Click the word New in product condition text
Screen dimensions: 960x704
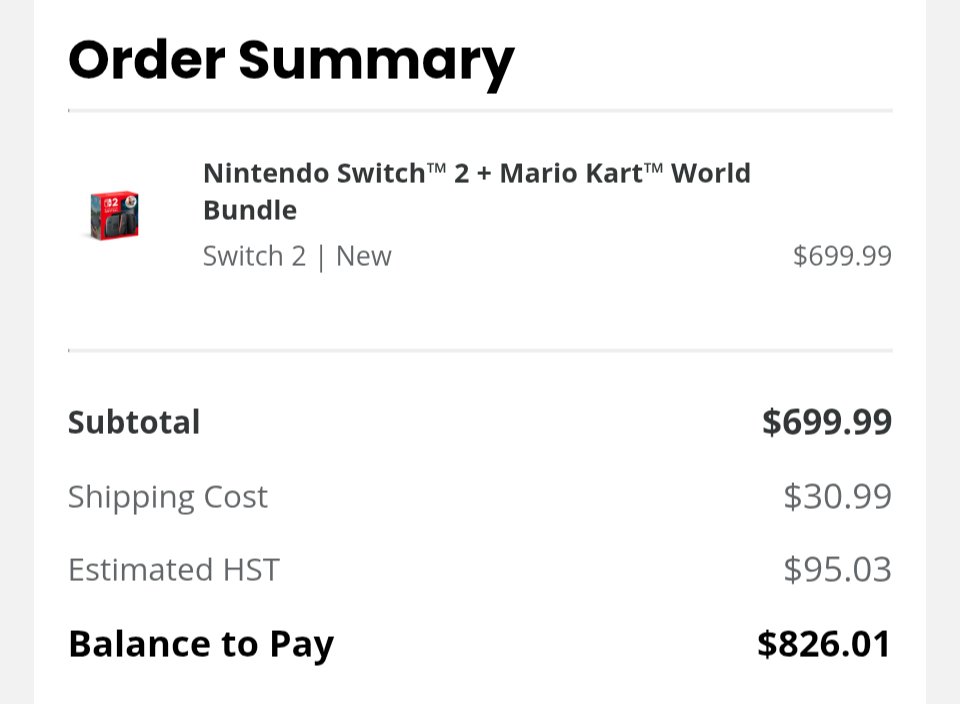[364, 256]
